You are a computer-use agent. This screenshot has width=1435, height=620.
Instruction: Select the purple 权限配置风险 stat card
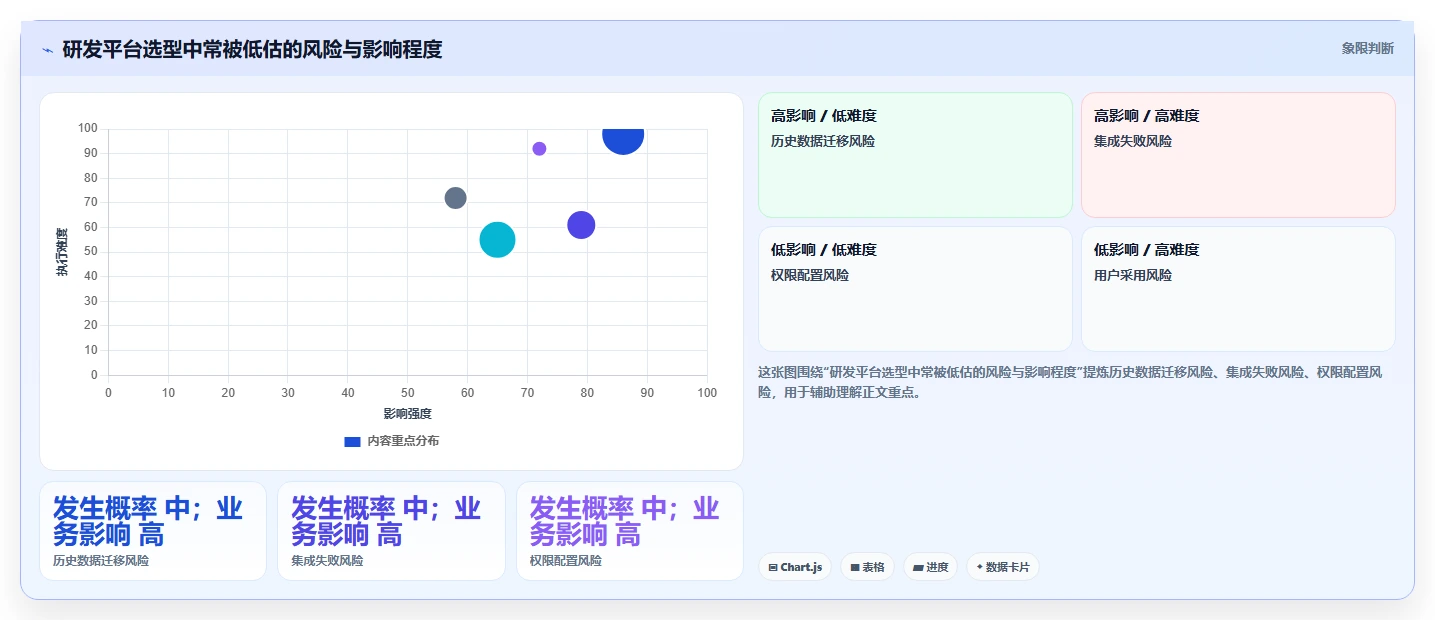(630, 531)
